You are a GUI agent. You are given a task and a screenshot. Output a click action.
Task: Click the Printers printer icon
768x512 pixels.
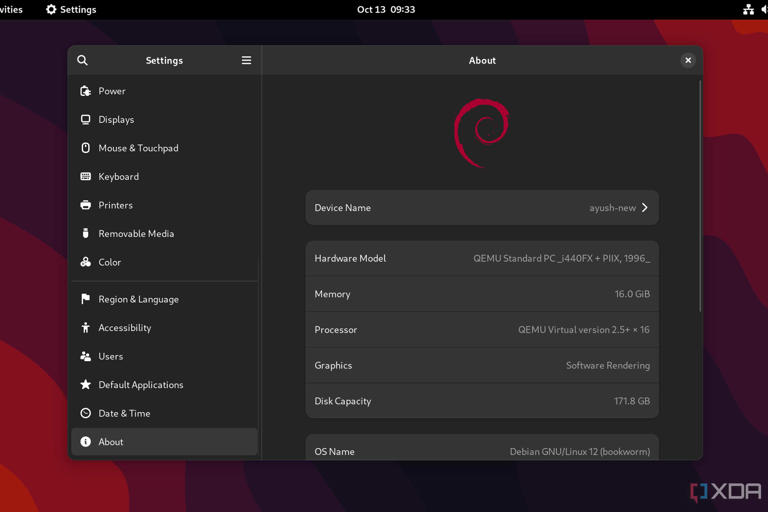[86, 205]
